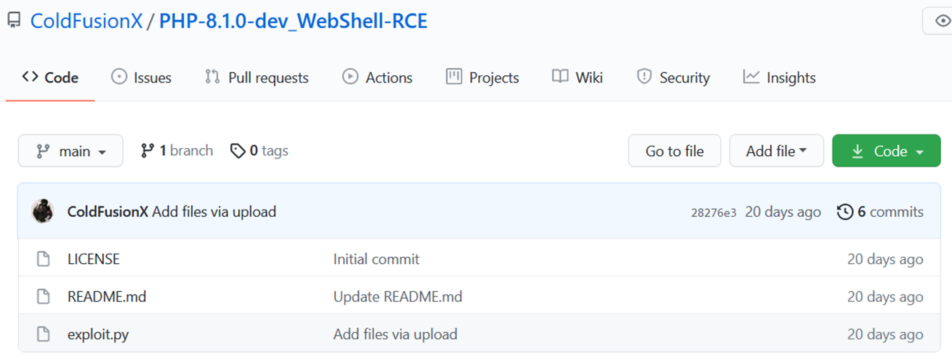Click the file icon beside LICENSE
Viewport: 952px width, 363px height.
pyautogui.click(x=42, y=259)
